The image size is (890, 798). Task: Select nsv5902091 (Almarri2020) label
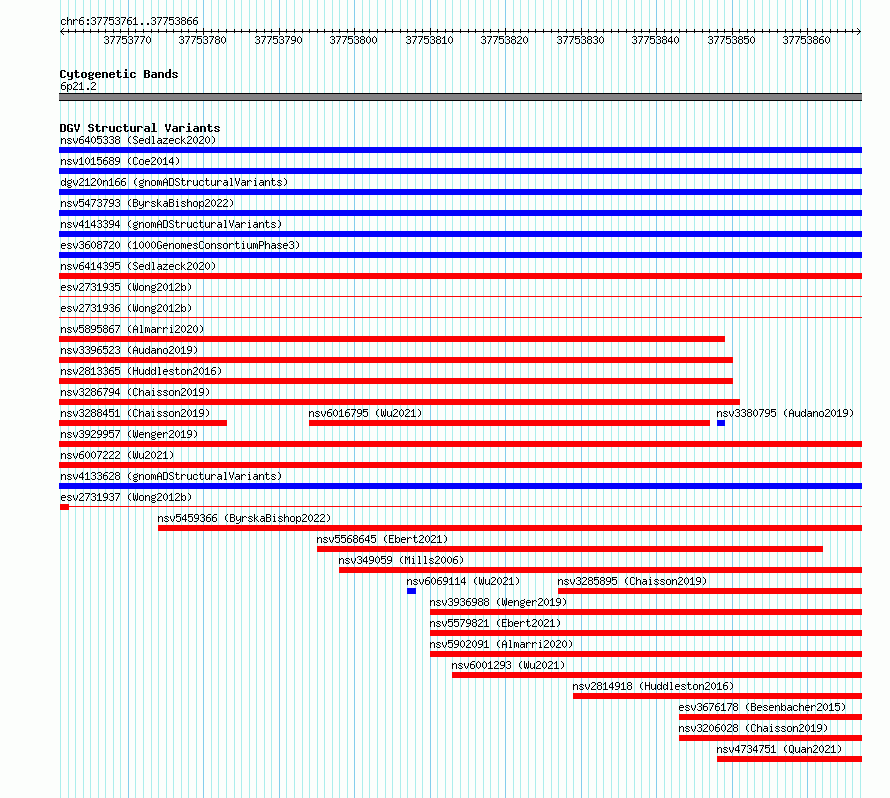click(x=501, y=644)
